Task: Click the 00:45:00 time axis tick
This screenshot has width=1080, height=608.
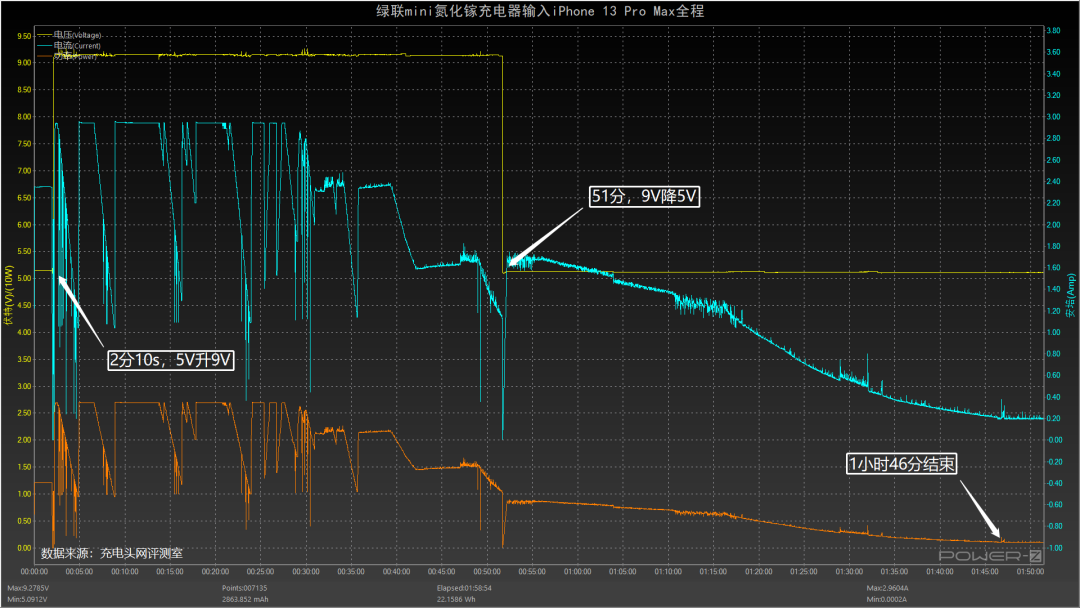Action: point(442,572)
